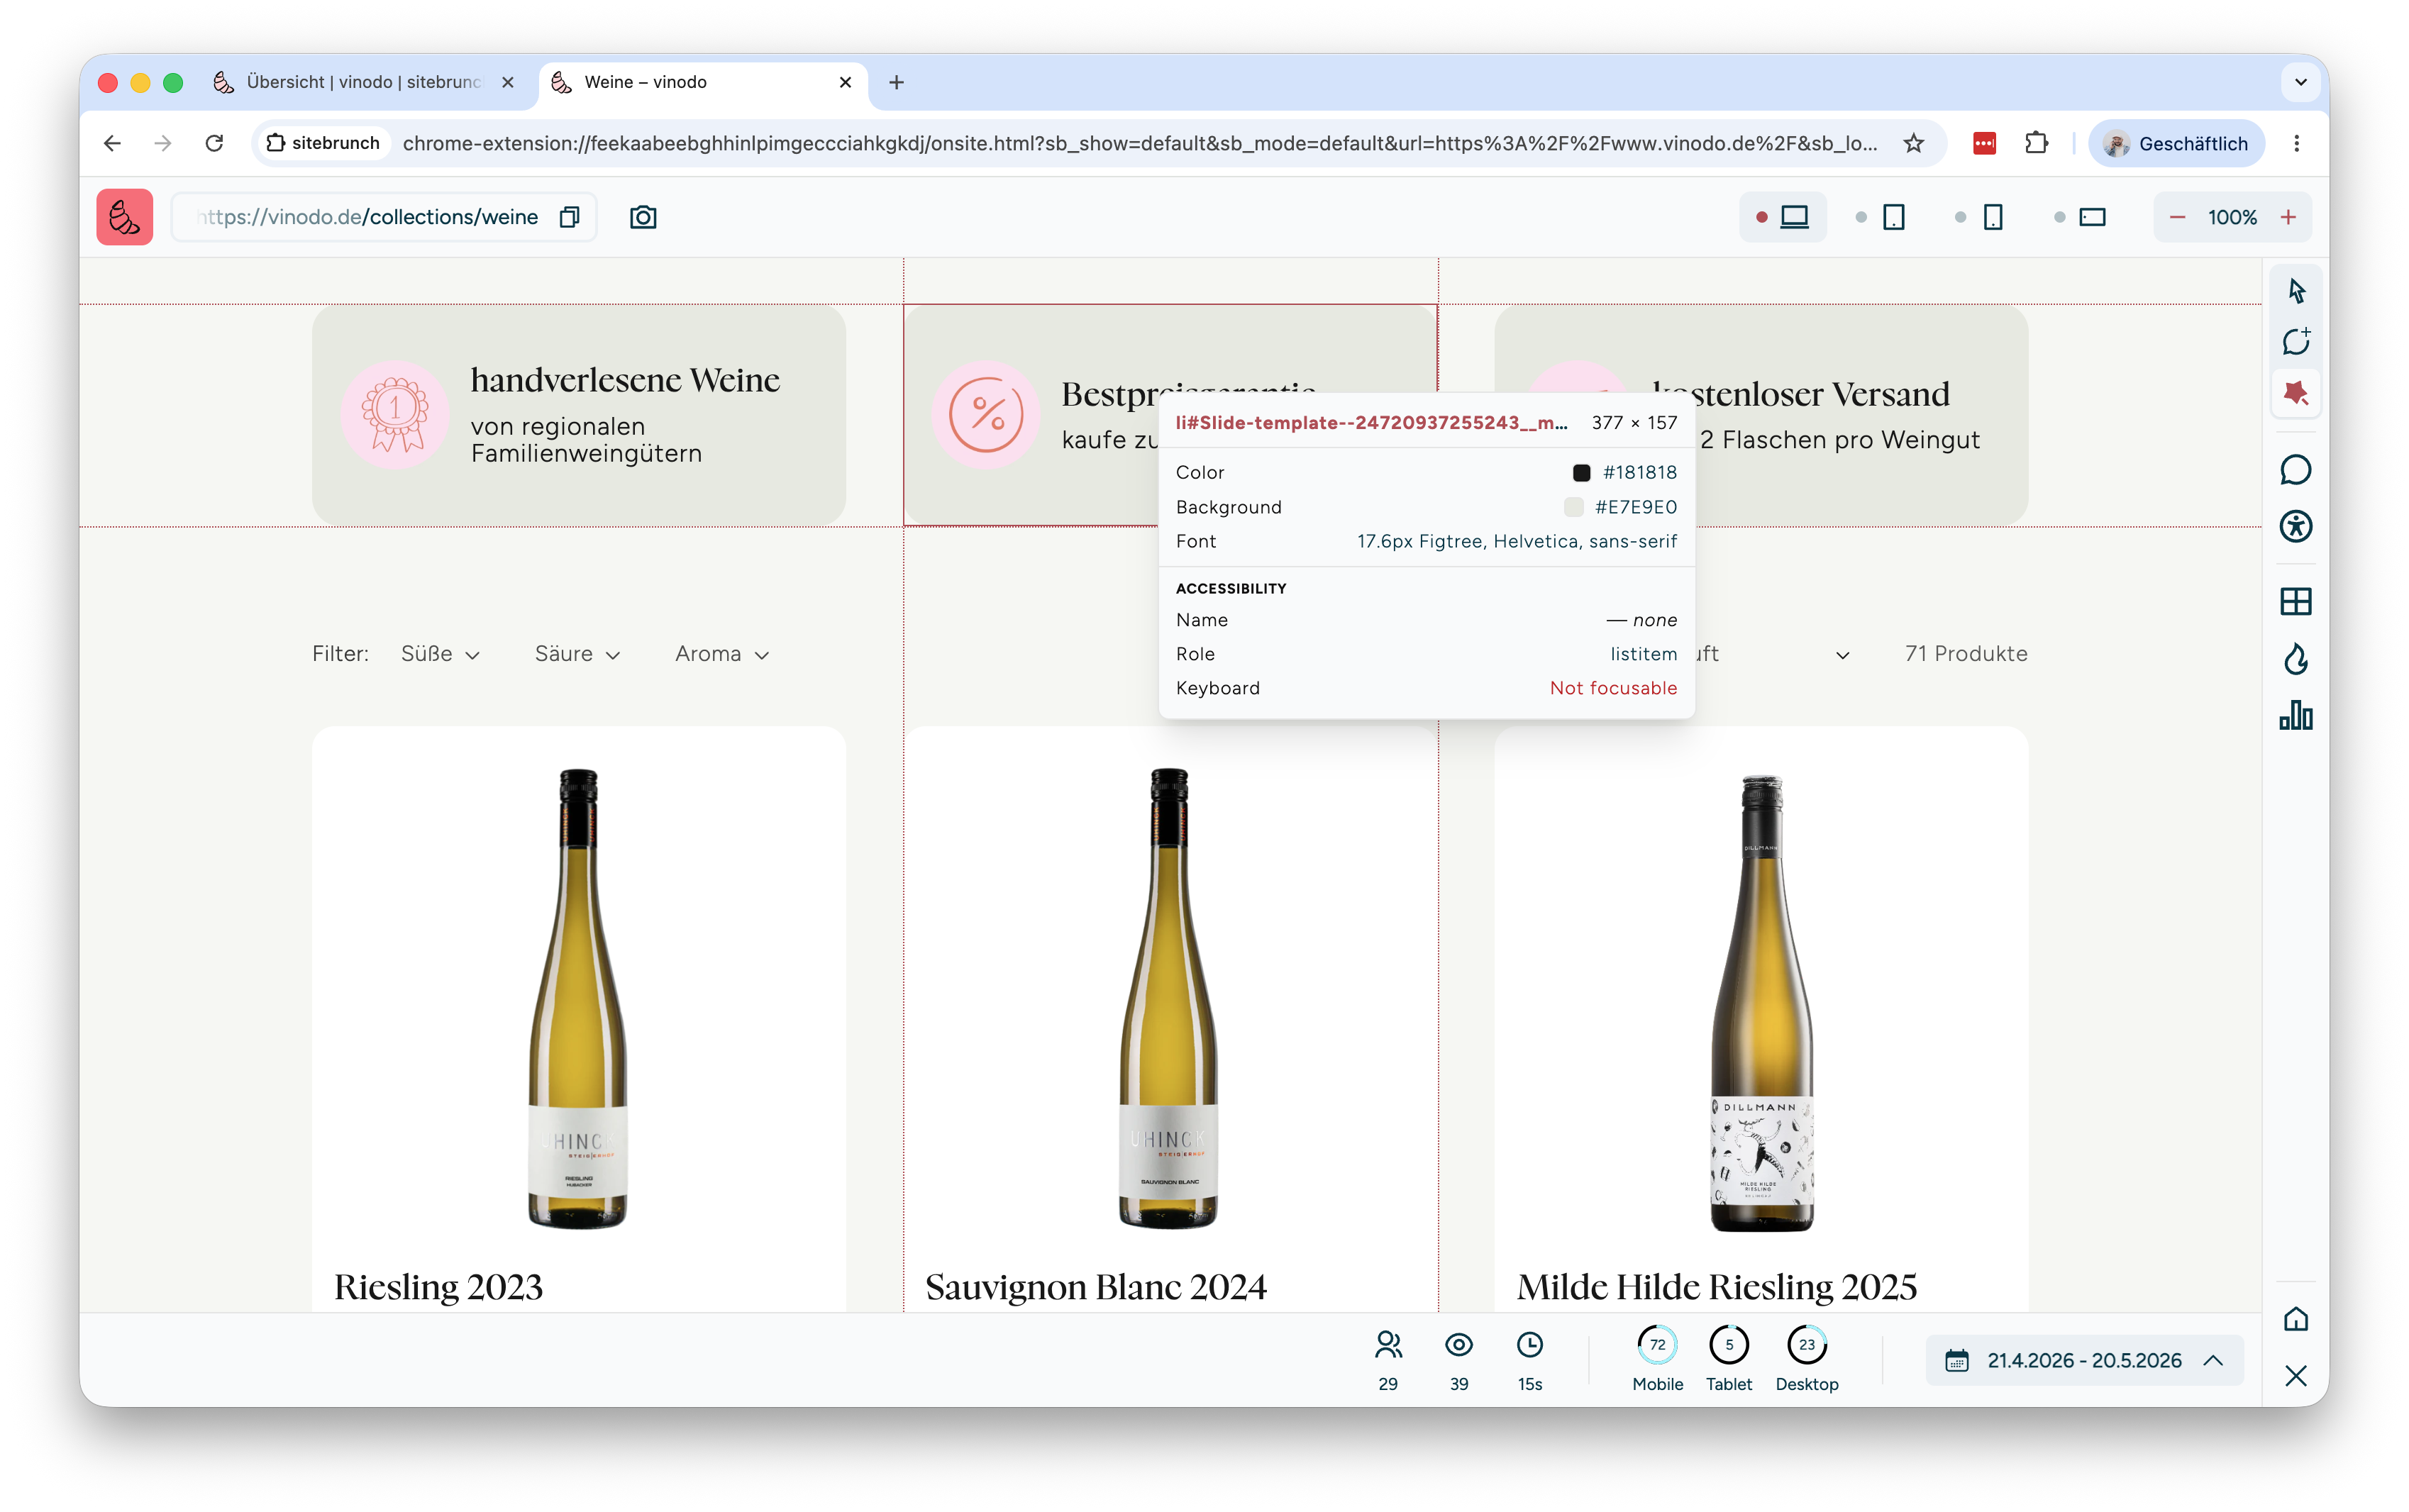The image size is (2409, 1512).
Task: Click the 71 Produkte count text
Action: coord(1966,654)
